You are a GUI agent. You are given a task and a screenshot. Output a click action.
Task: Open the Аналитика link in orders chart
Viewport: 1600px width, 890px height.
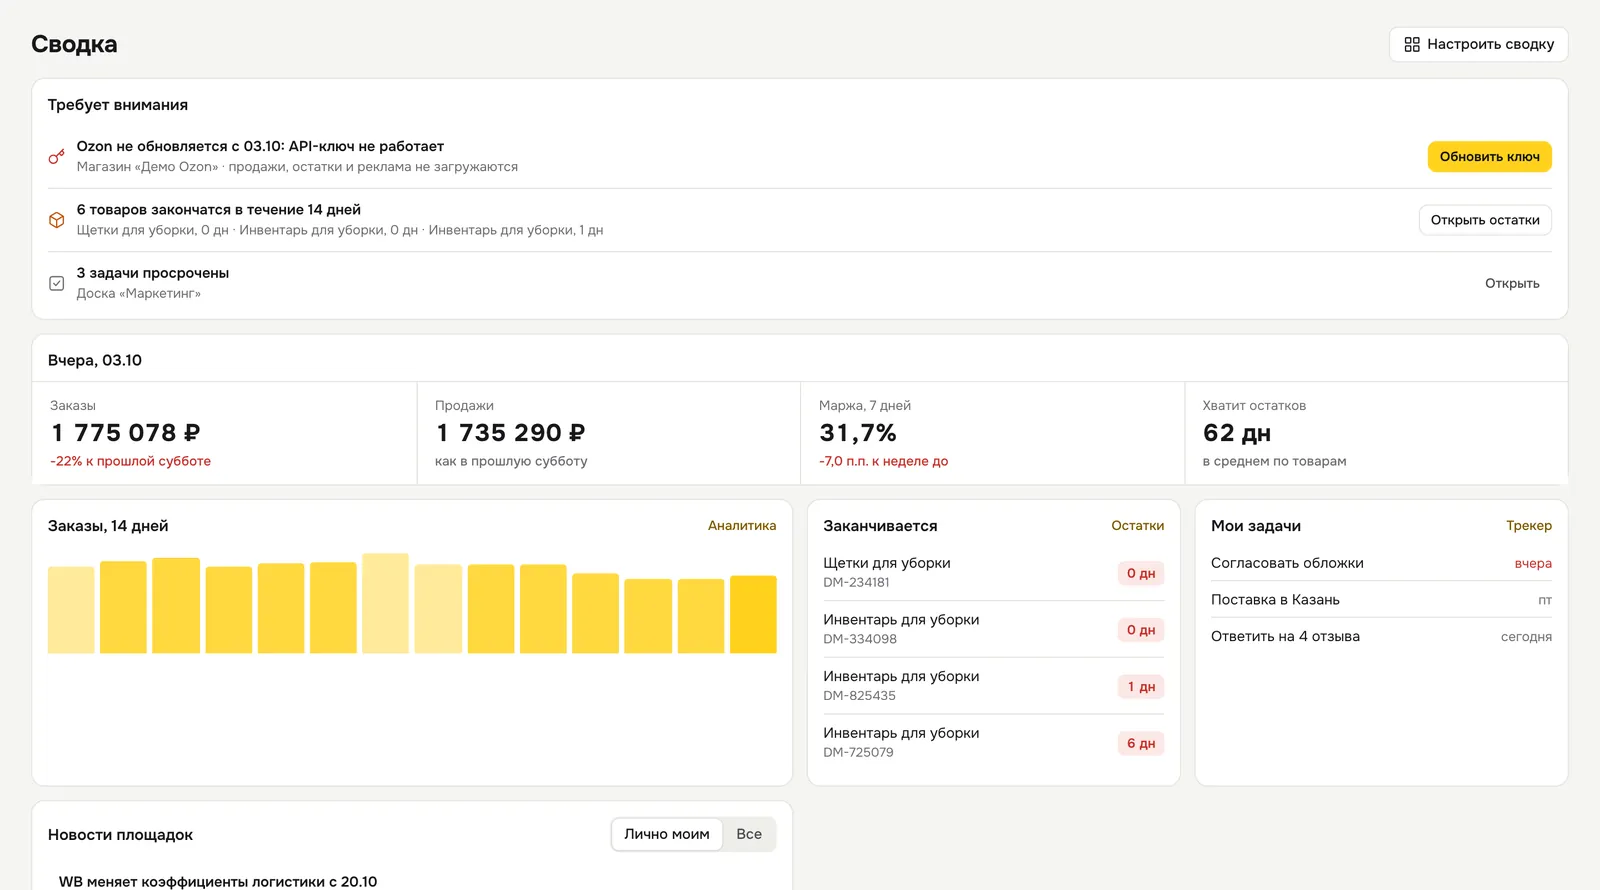[x=742, y=525]
